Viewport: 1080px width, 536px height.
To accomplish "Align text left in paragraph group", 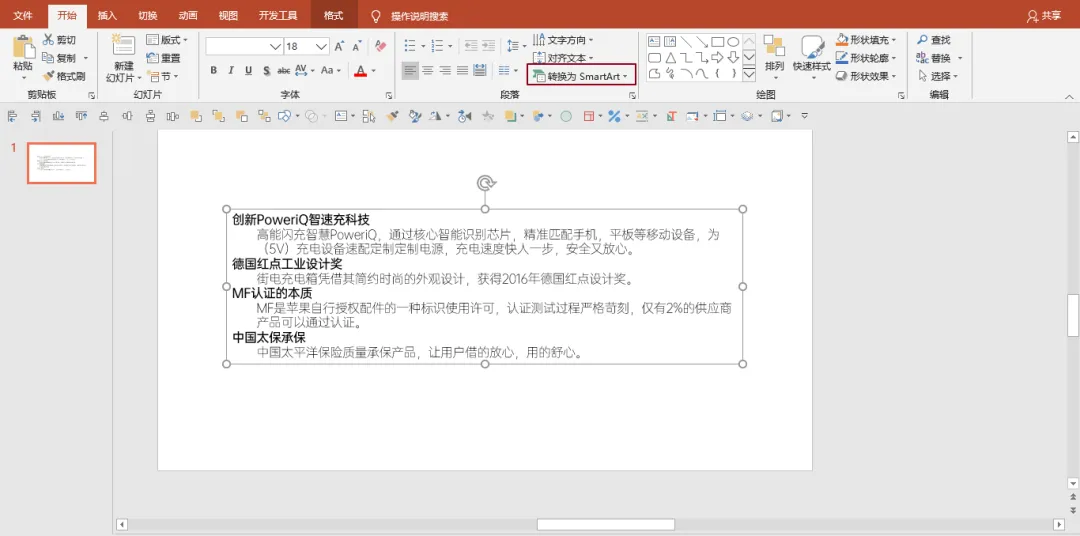I will pos(410,70).
